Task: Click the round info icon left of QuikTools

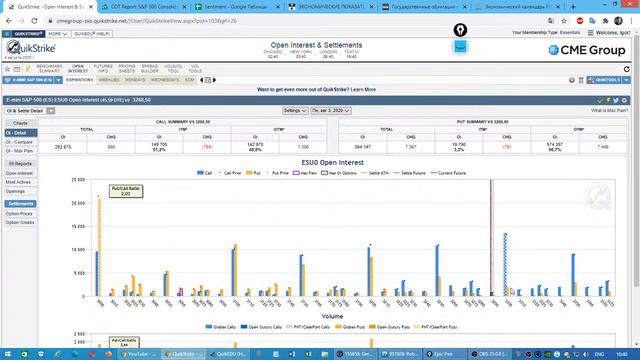Action: 572,80
